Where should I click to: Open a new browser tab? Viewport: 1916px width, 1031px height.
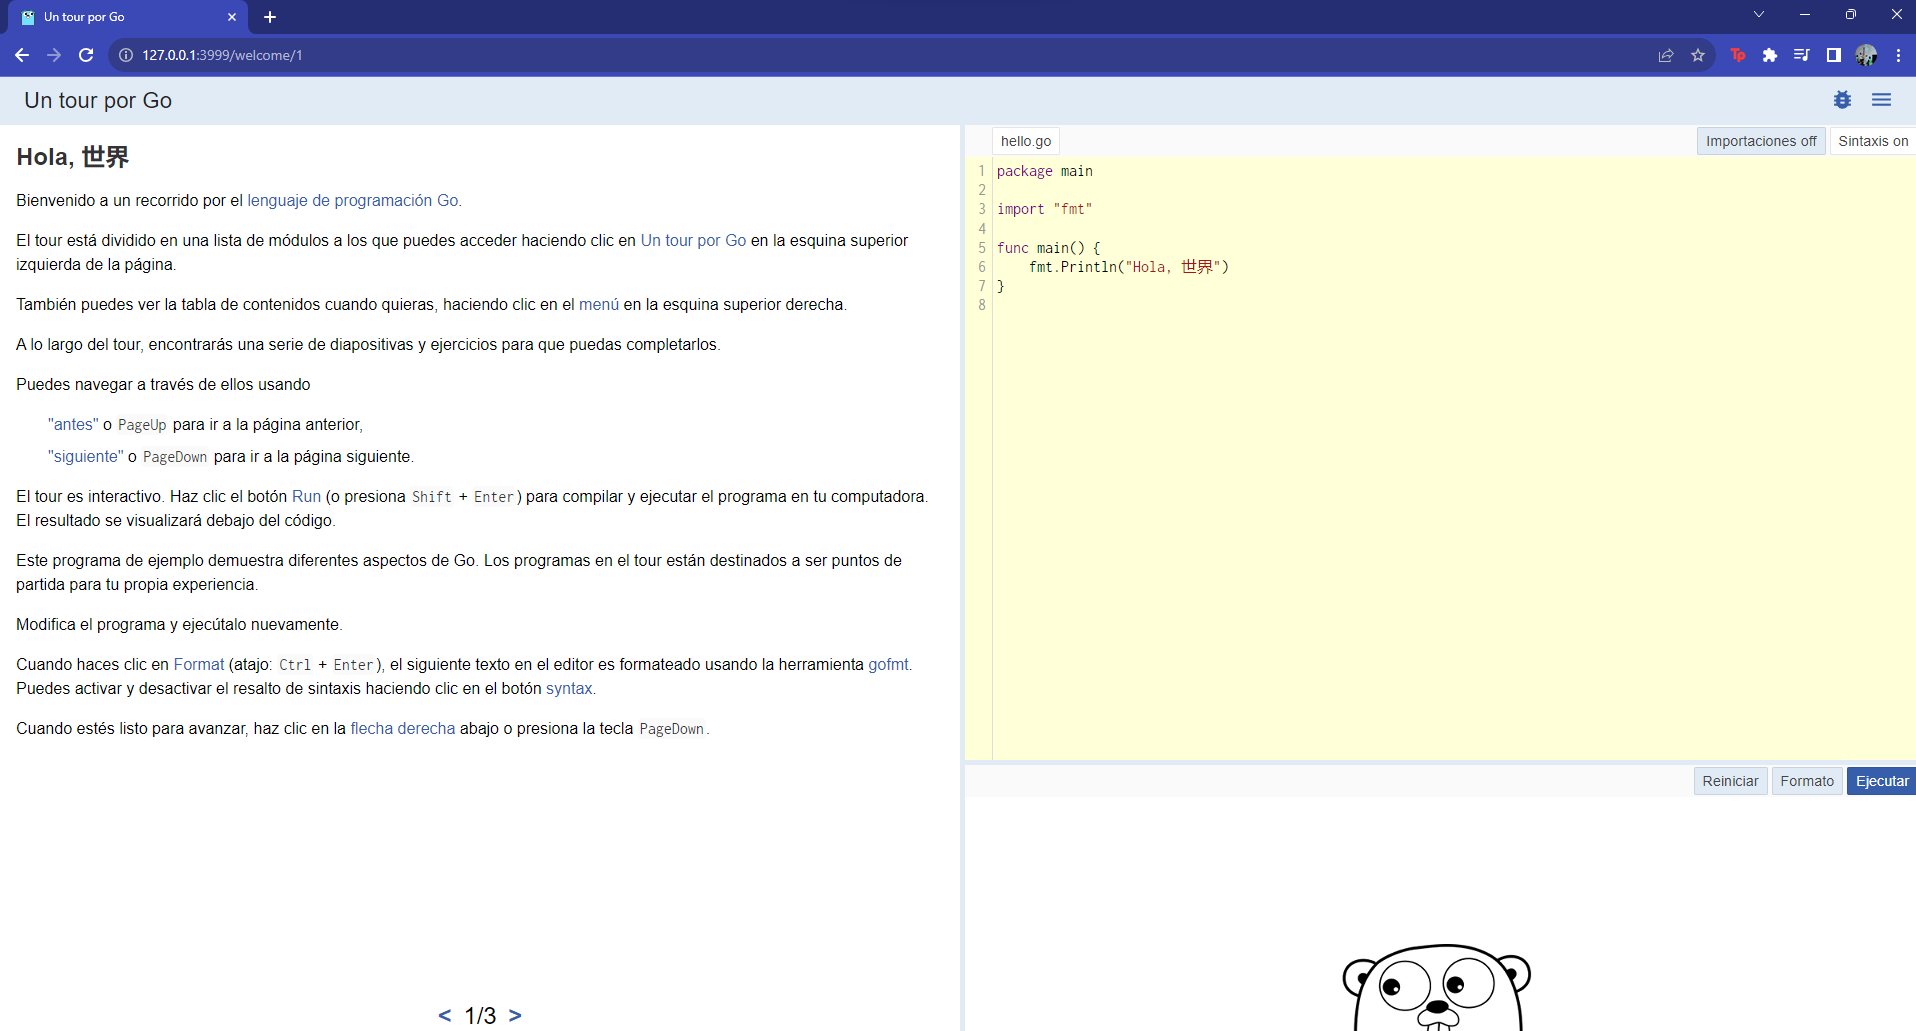click(270, 17)
